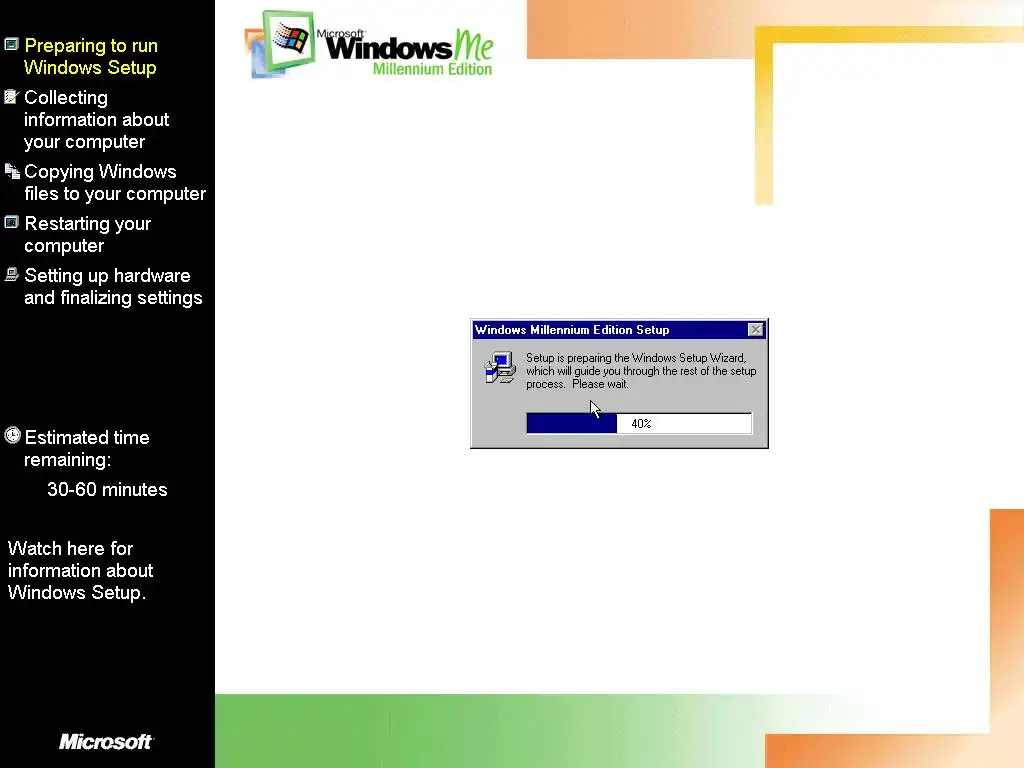
Task: Click the dialog title 'Windows Millennium Edition Setup'
Action: pyautogui.click(x=572, y=330)
